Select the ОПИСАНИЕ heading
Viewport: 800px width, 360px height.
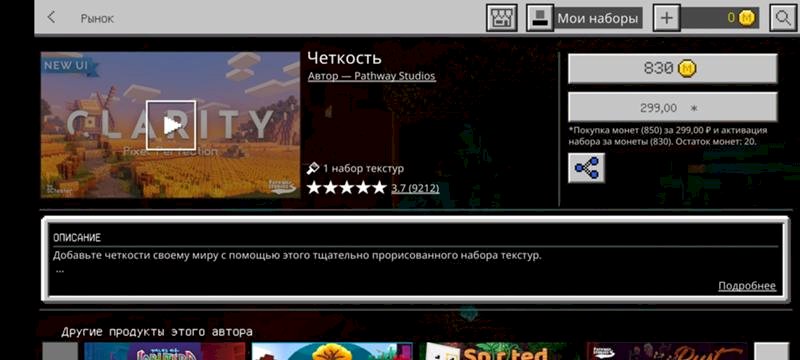click(x=77, y=238)
